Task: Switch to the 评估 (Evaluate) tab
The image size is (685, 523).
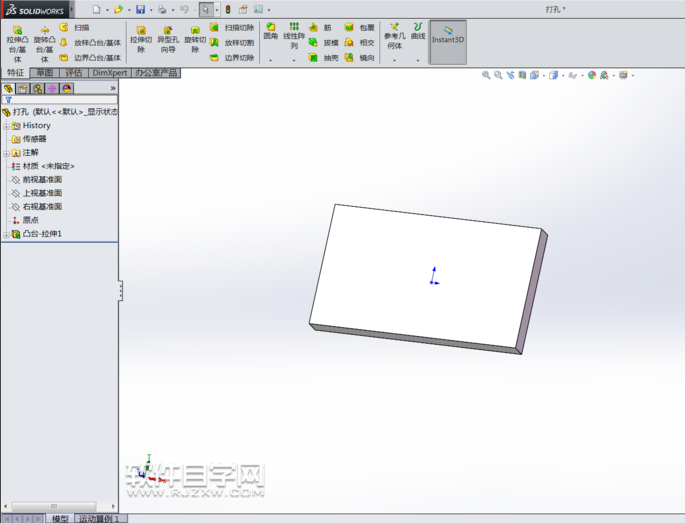Action: pyautogui.click(x=74, y=73)
